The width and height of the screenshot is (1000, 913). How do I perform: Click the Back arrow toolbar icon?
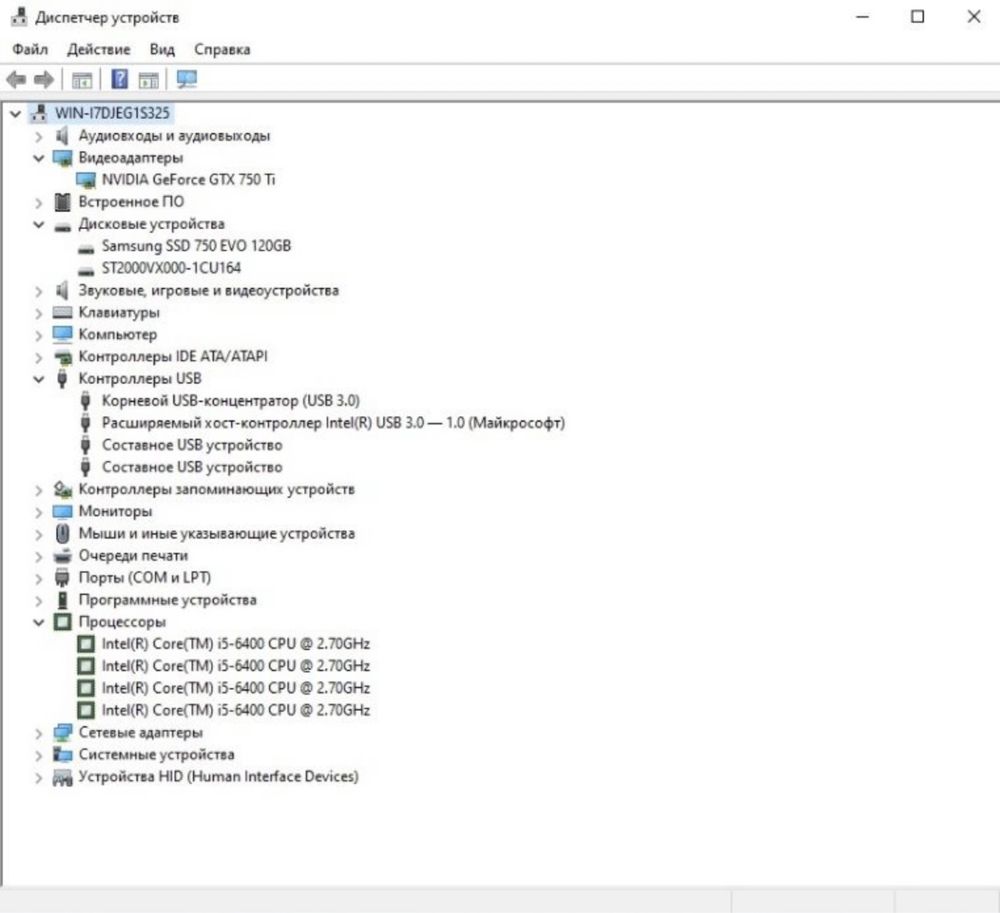pos(16,80)
